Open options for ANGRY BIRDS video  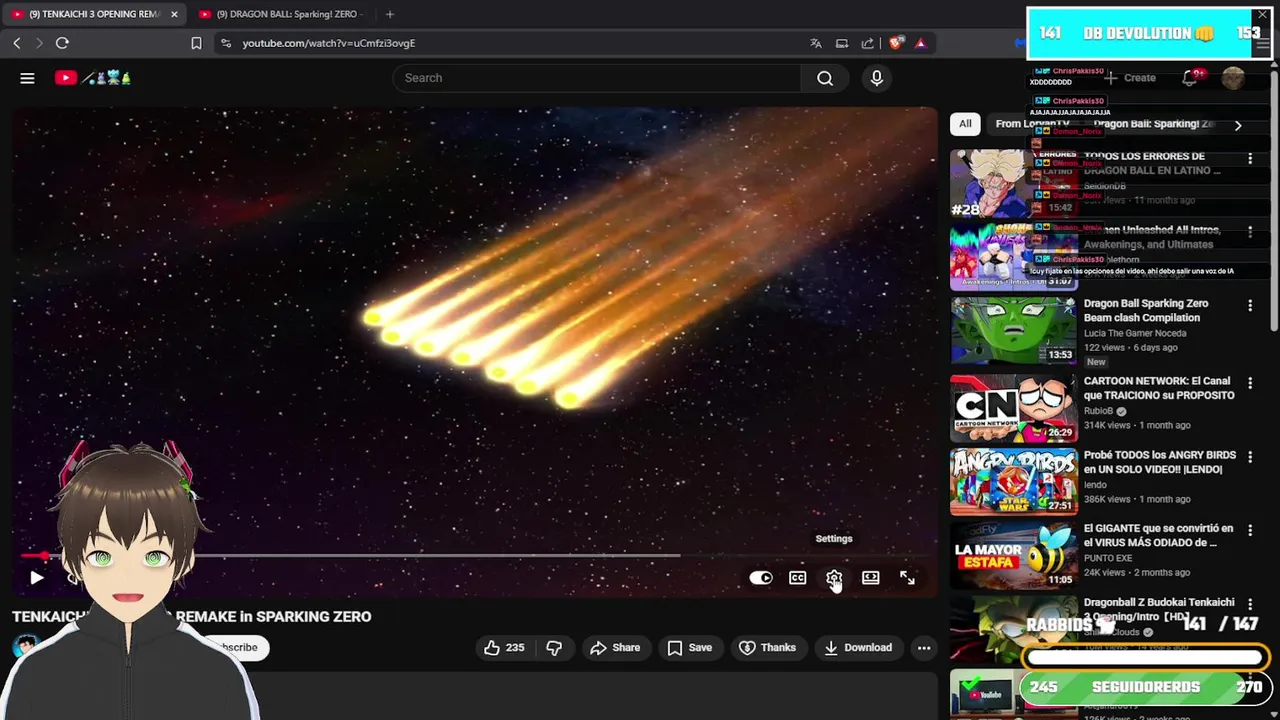click(1250, 457)
